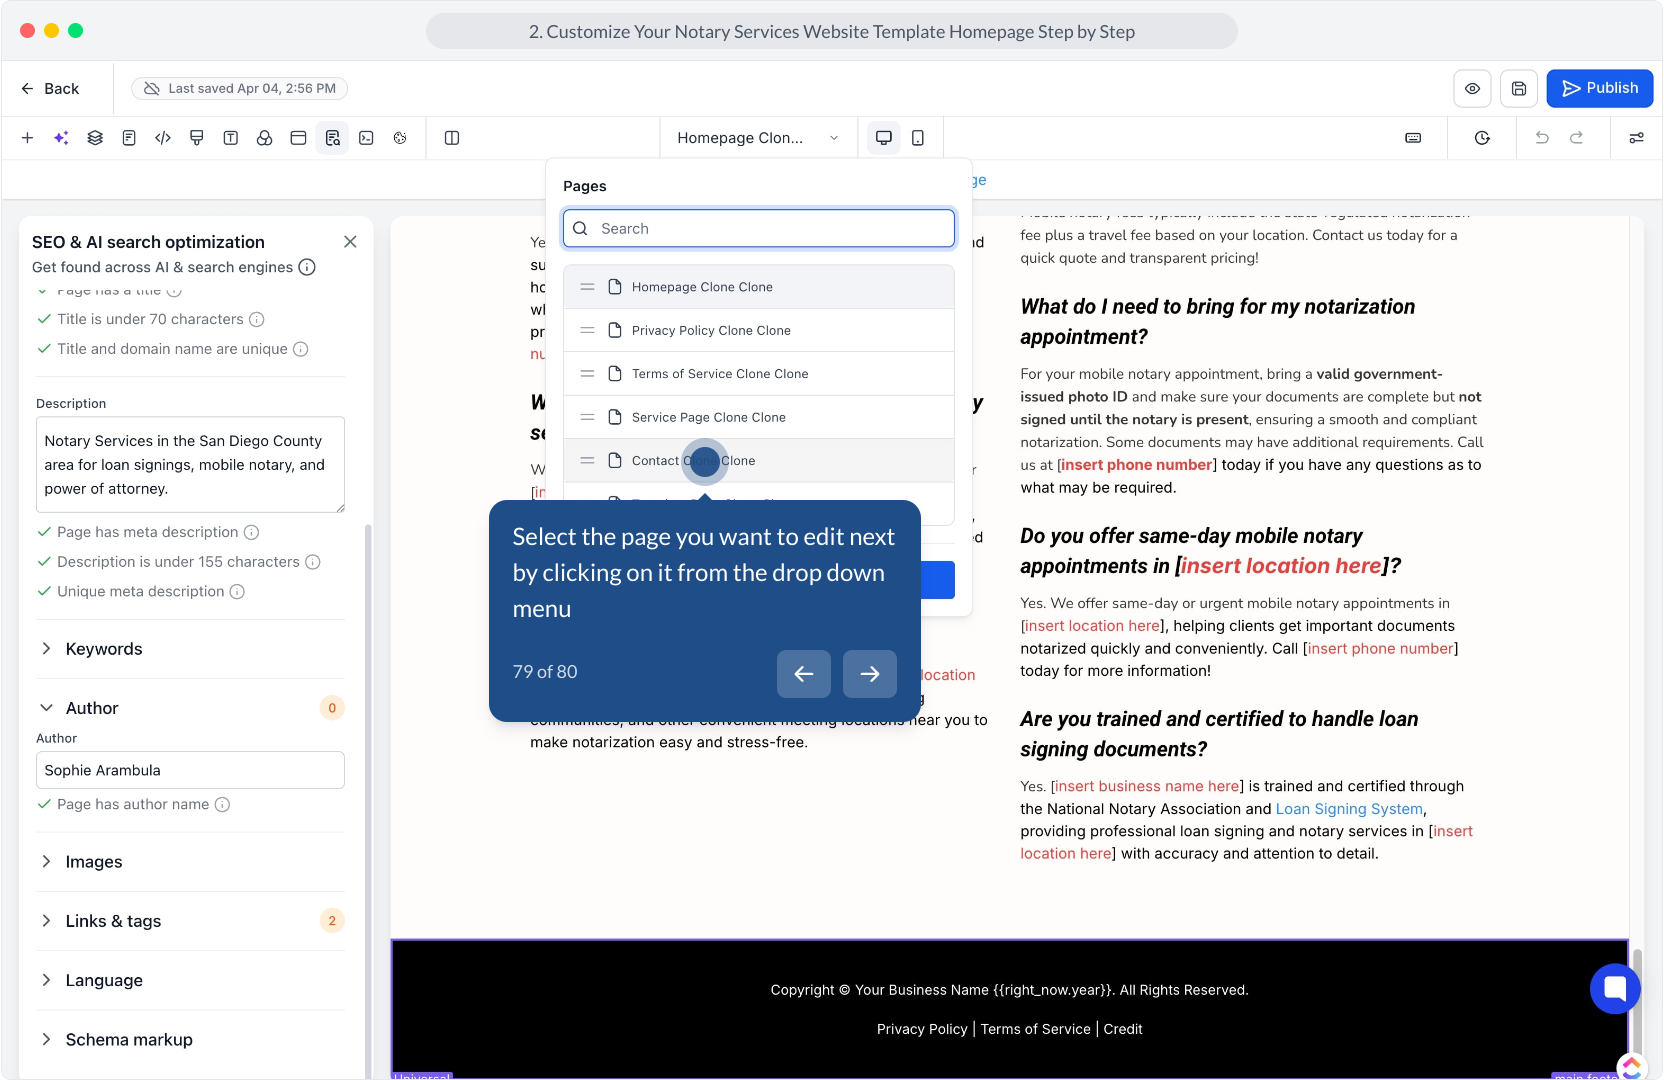The height and width of the screenshot is (1080, 1664).
Task: Click the redo arrow
Action: tap(1576, 138)
